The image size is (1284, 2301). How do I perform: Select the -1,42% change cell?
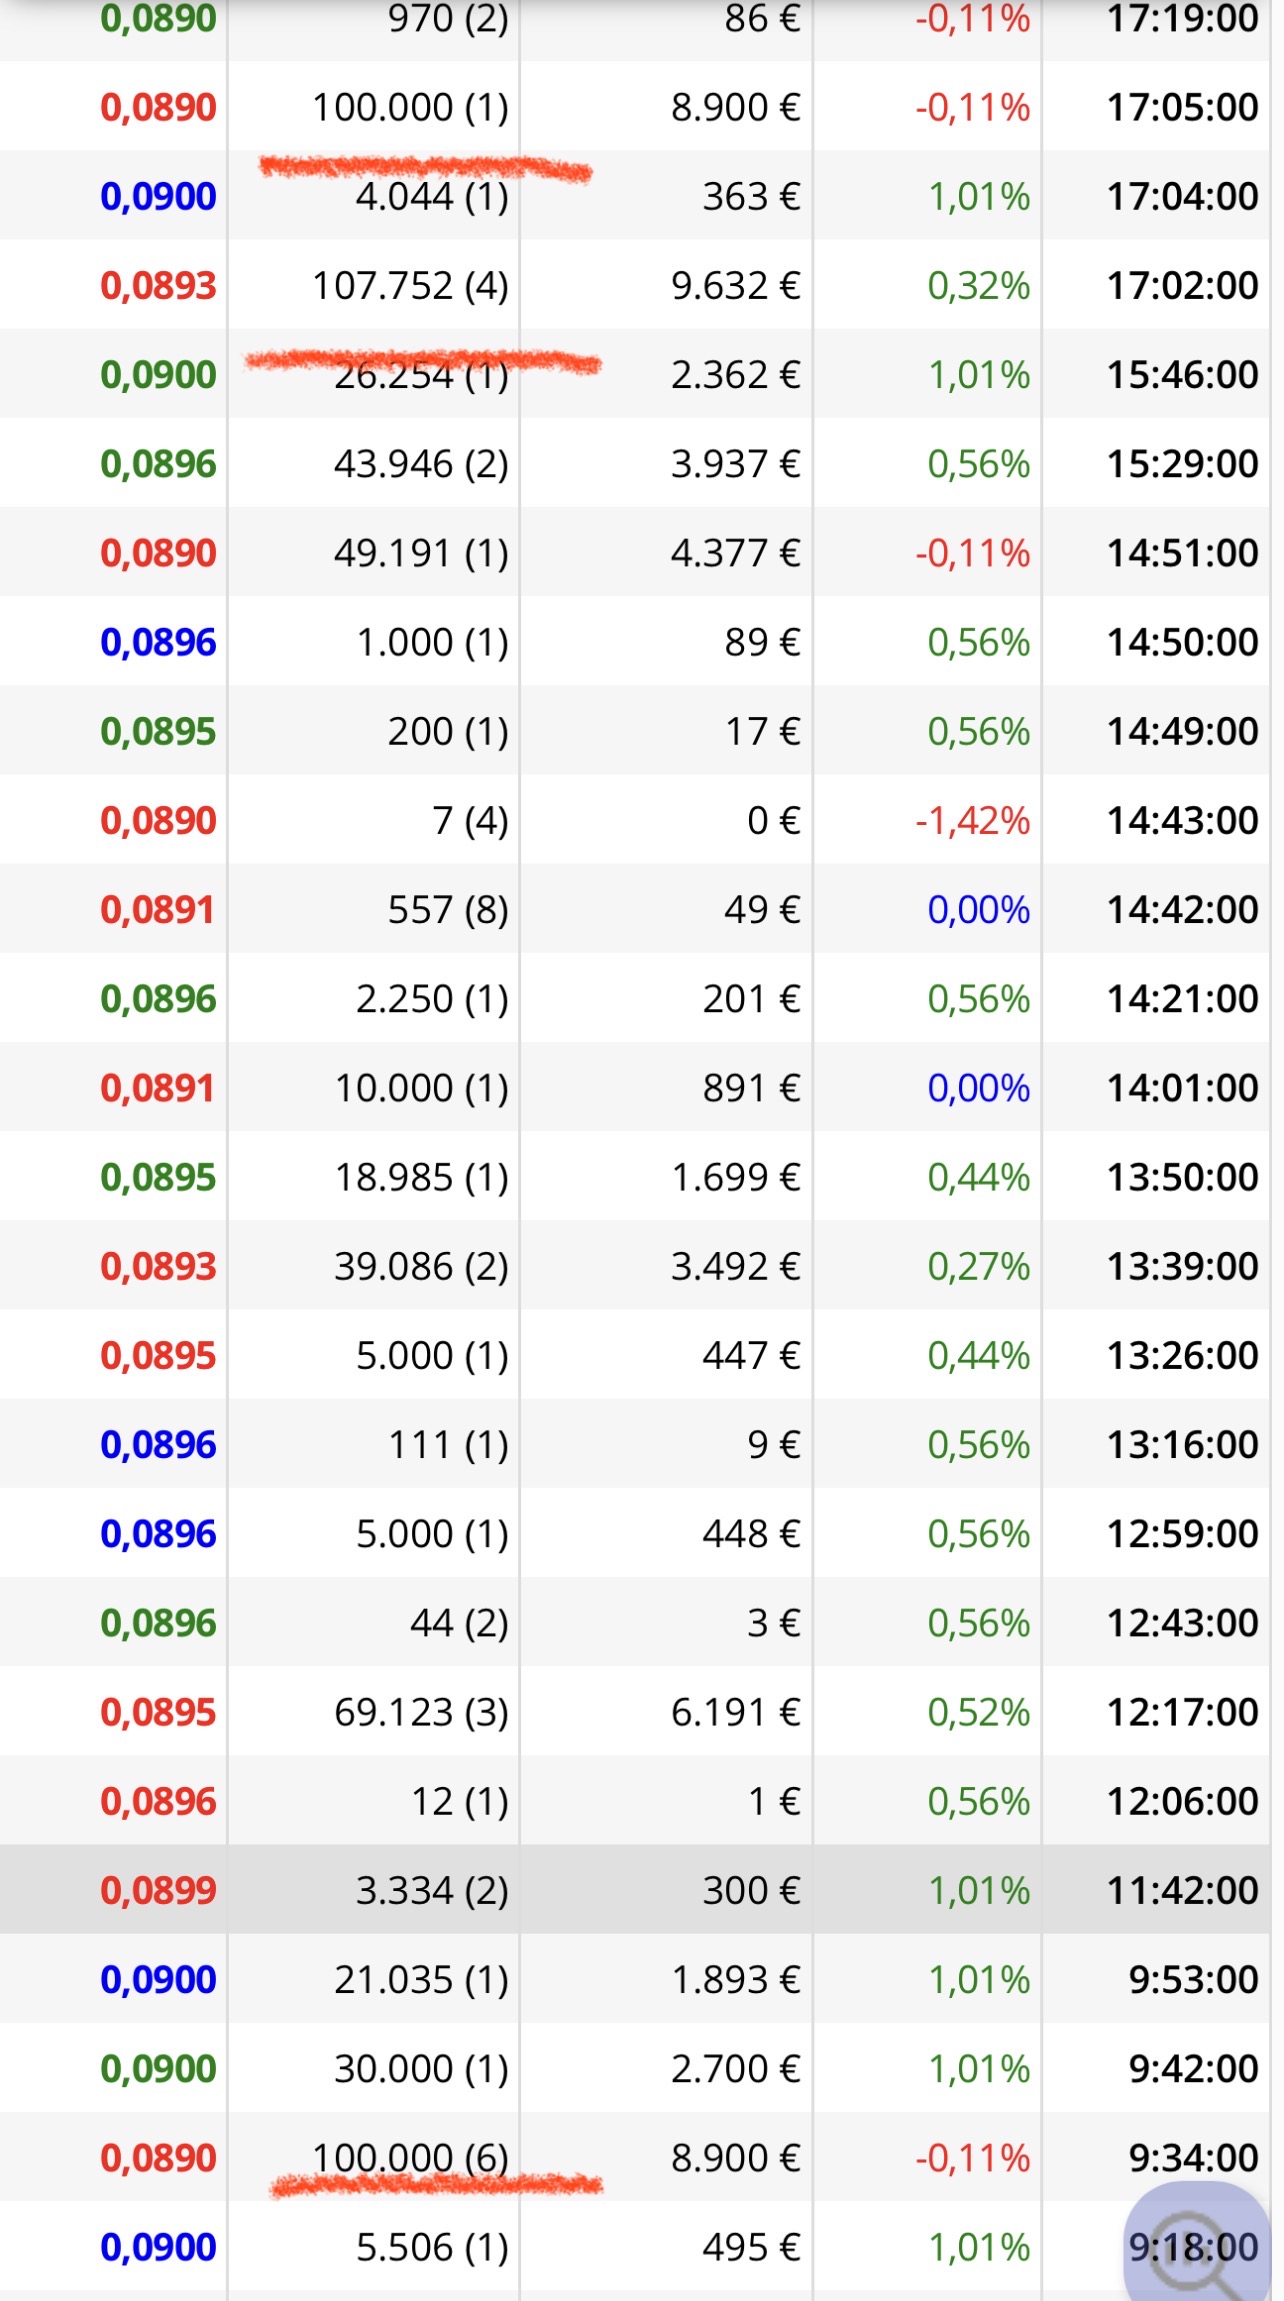(972, 821)
